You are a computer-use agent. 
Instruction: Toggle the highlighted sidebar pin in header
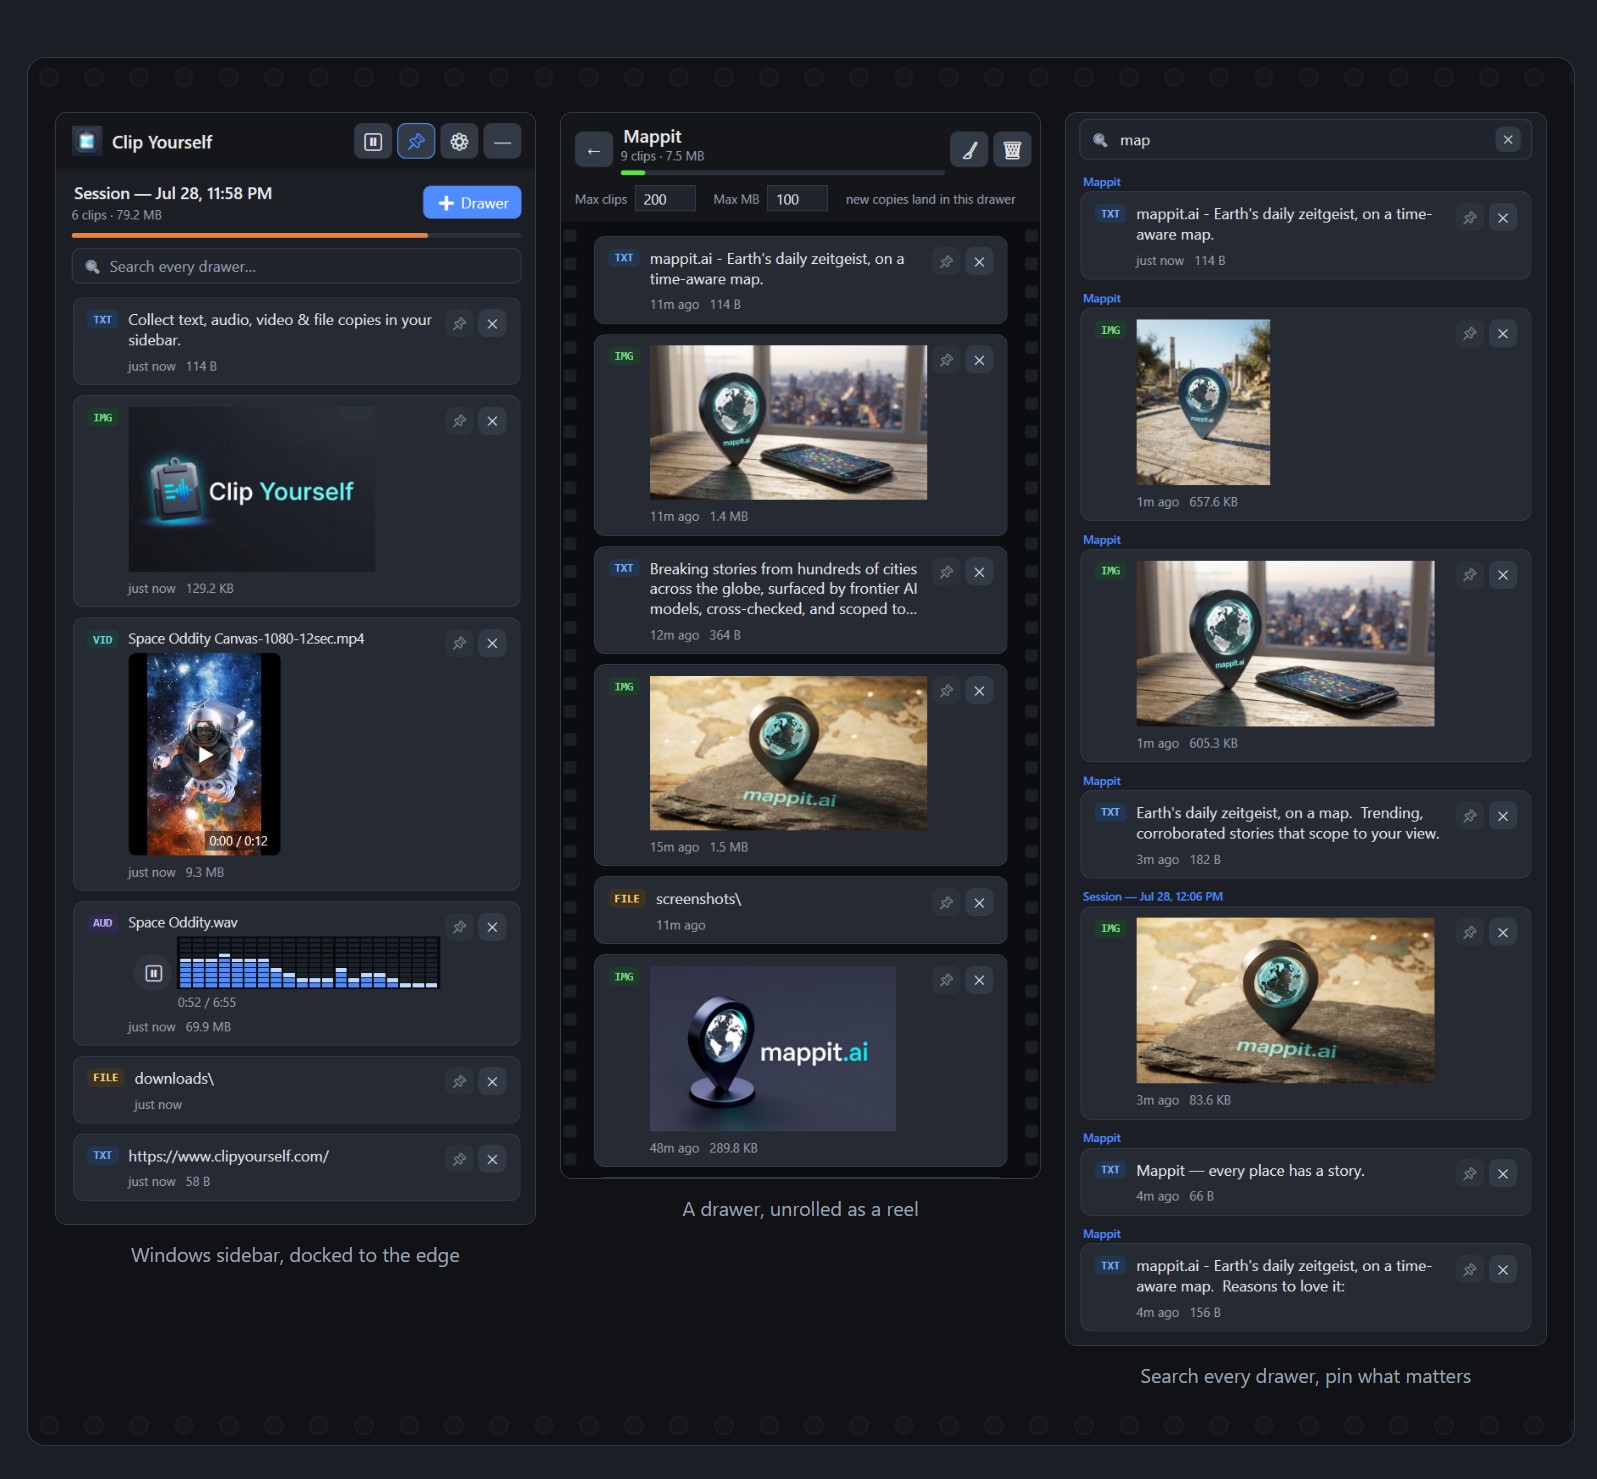tap(416, 142)
